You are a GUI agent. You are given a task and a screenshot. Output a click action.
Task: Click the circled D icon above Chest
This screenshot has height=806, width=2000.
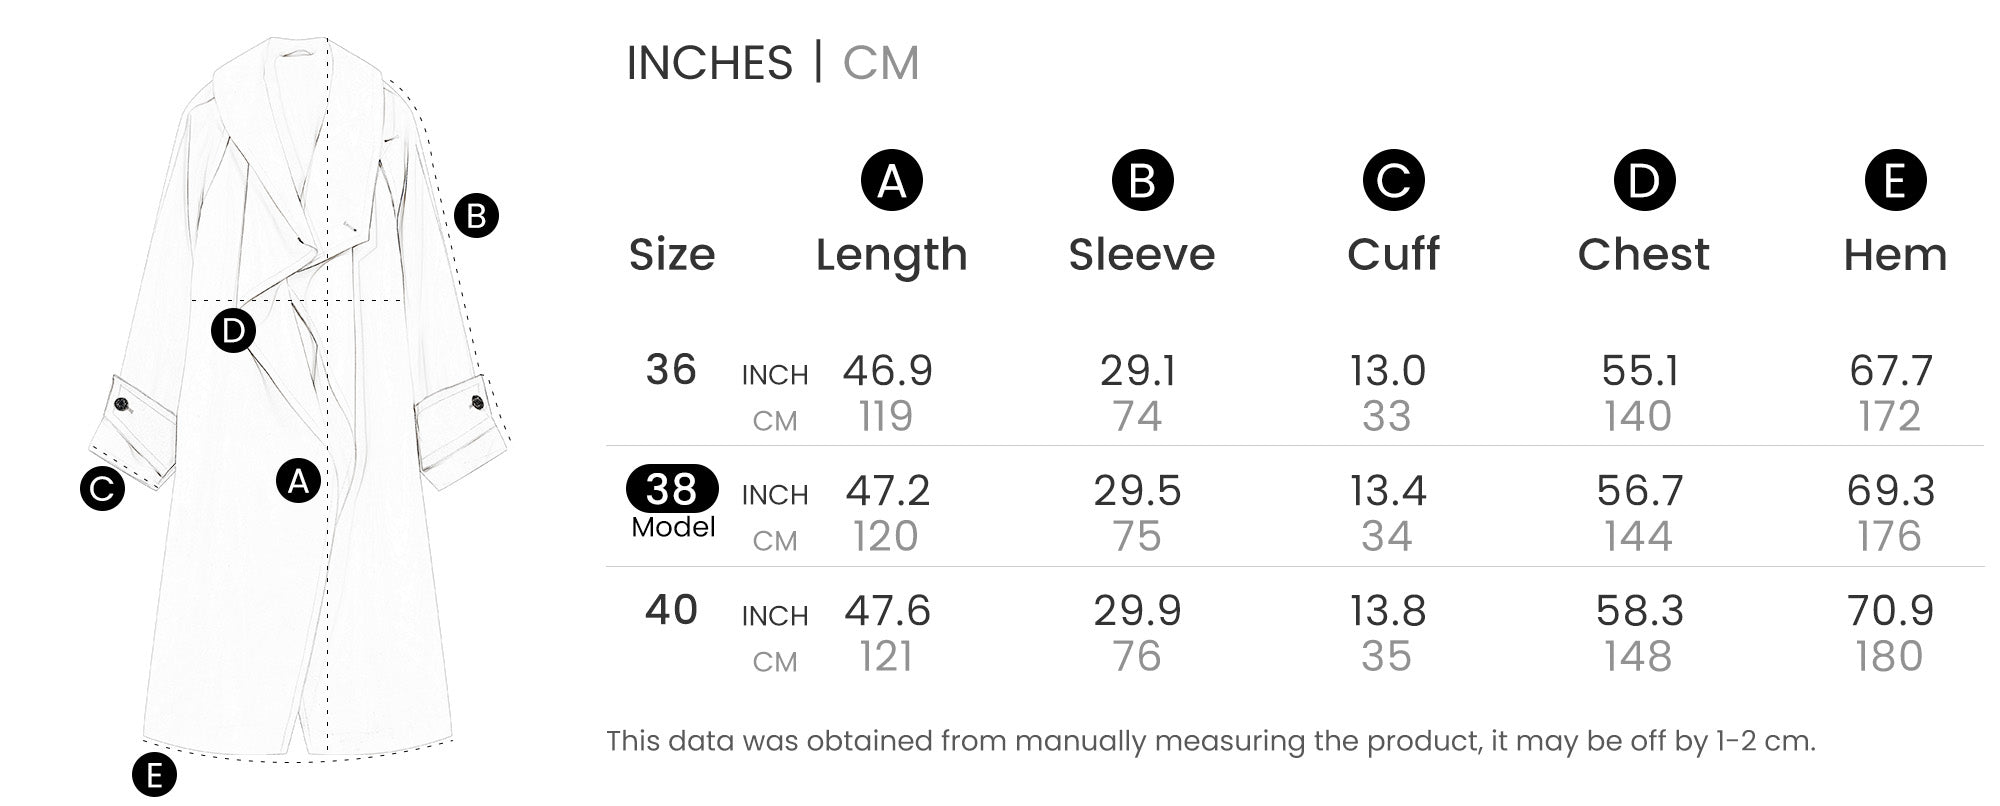pos(1644,180)
